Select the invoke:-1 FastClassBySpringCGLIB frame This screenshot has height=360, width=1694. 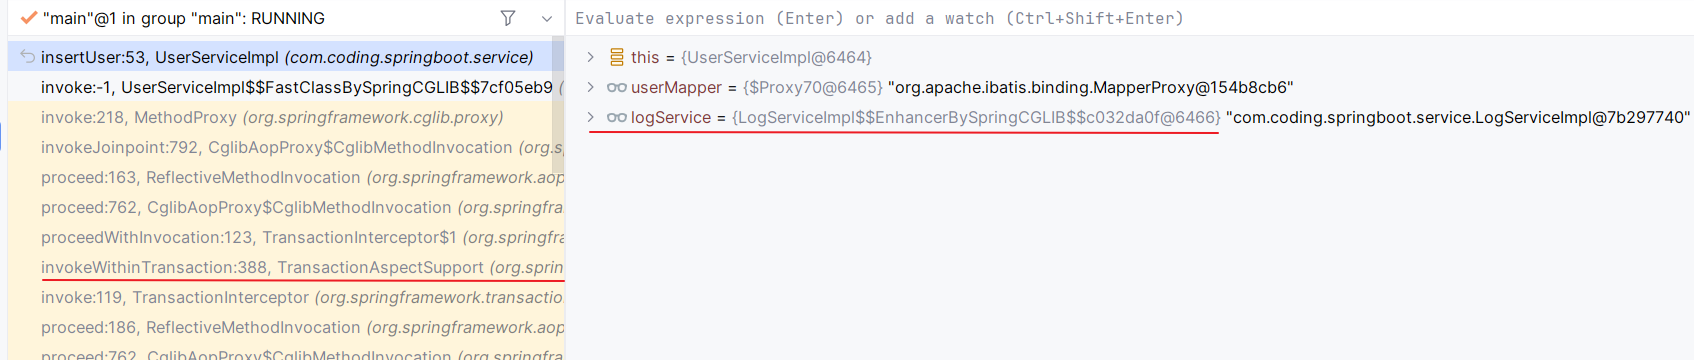pos(286,87)
